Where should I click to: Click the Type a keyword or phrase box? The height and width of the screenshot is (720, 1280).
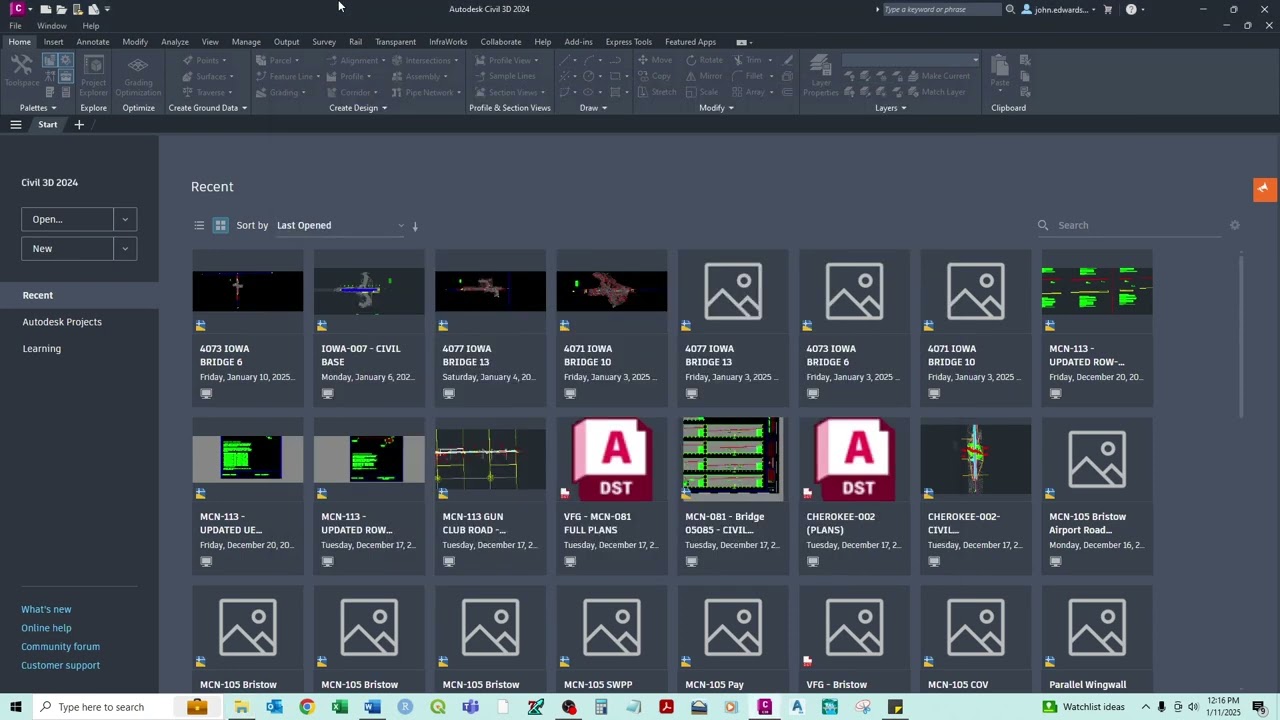(x=941, y=9)
